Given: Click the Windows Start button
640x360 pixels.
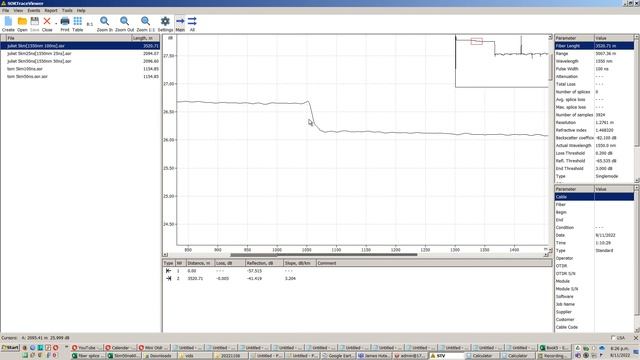Looking at the screenshot, I should coord(10,348).
